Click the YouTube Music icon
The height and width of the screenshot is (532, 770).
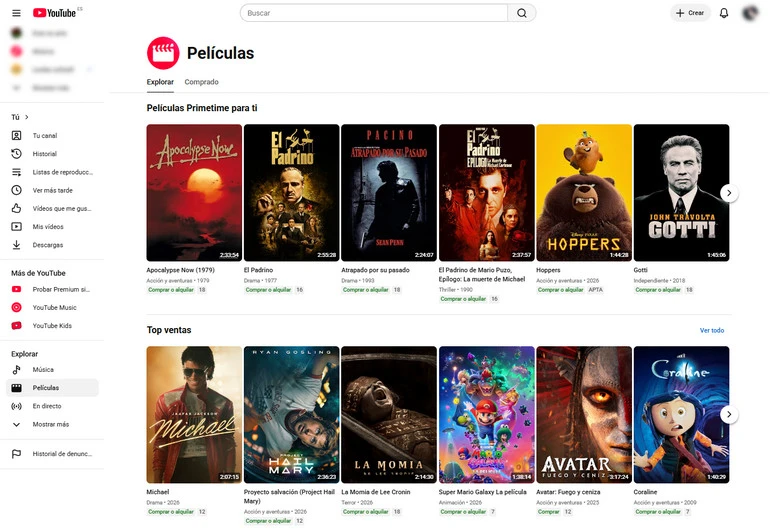[16, 308]
